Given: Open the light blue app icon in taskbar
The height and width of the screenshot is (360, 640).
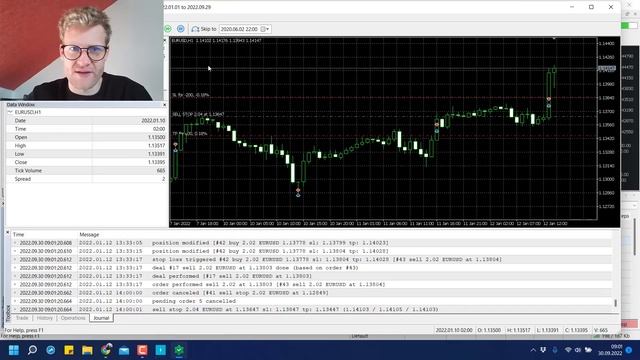Looking at the screenshot, I should (161, 350).
